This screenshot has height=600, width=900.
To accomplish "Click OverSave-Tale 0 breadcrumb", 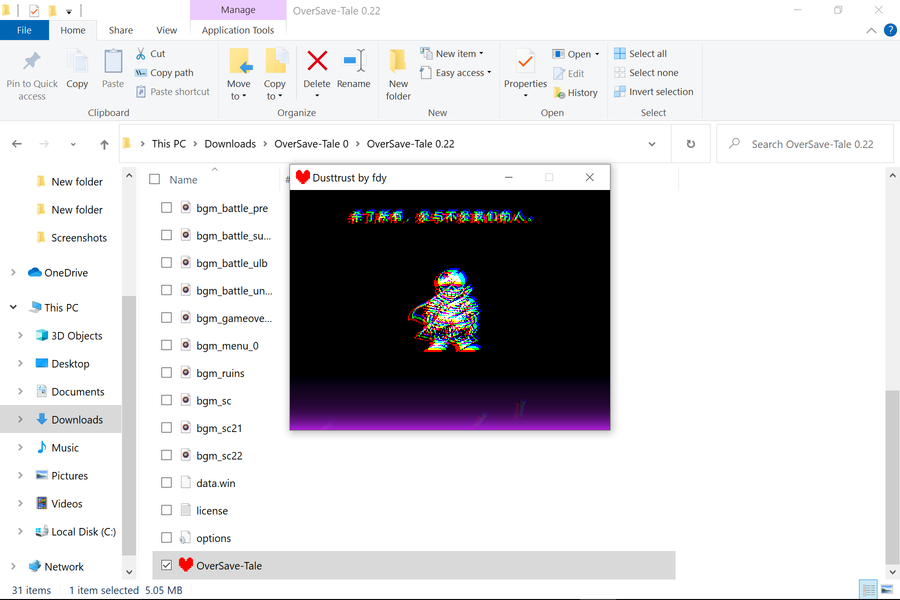I will pyautogui.click(x=311, y=144).
